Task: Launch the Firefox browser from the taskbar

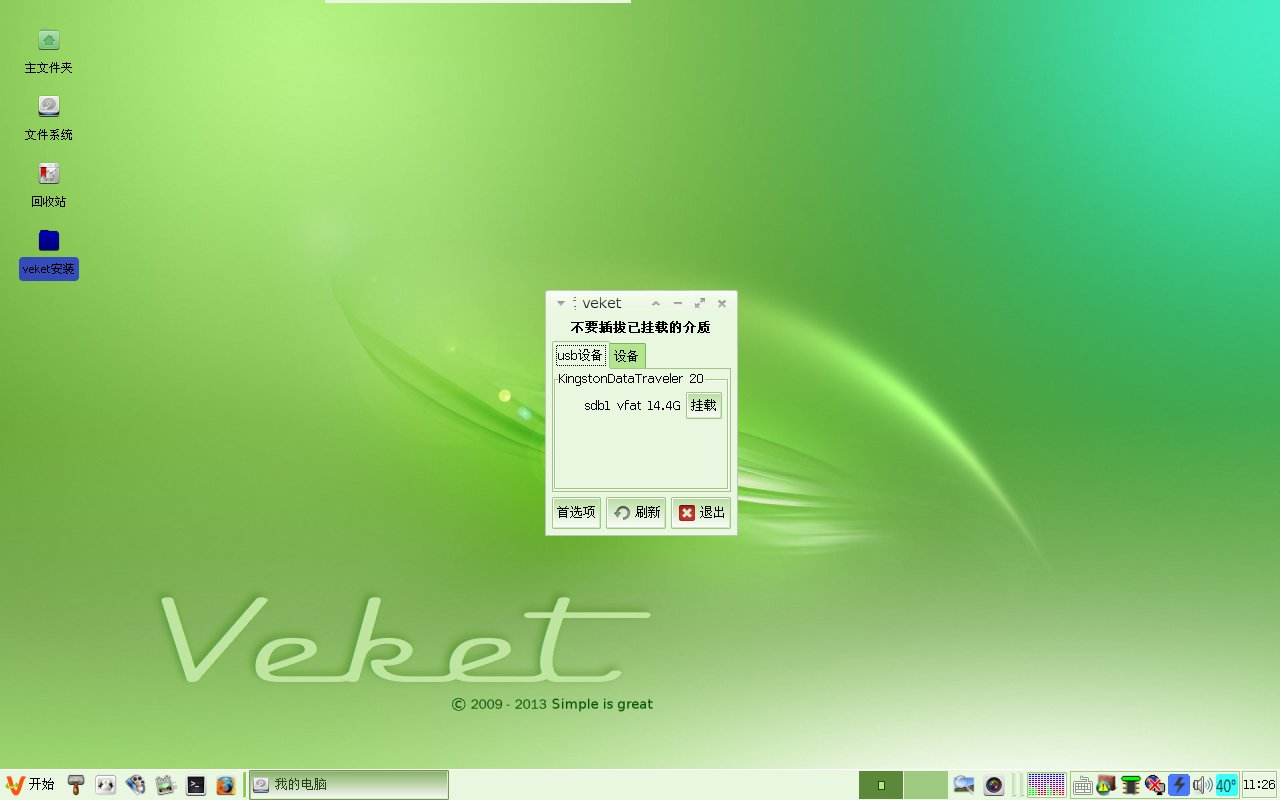Action: tap(226, 785)
